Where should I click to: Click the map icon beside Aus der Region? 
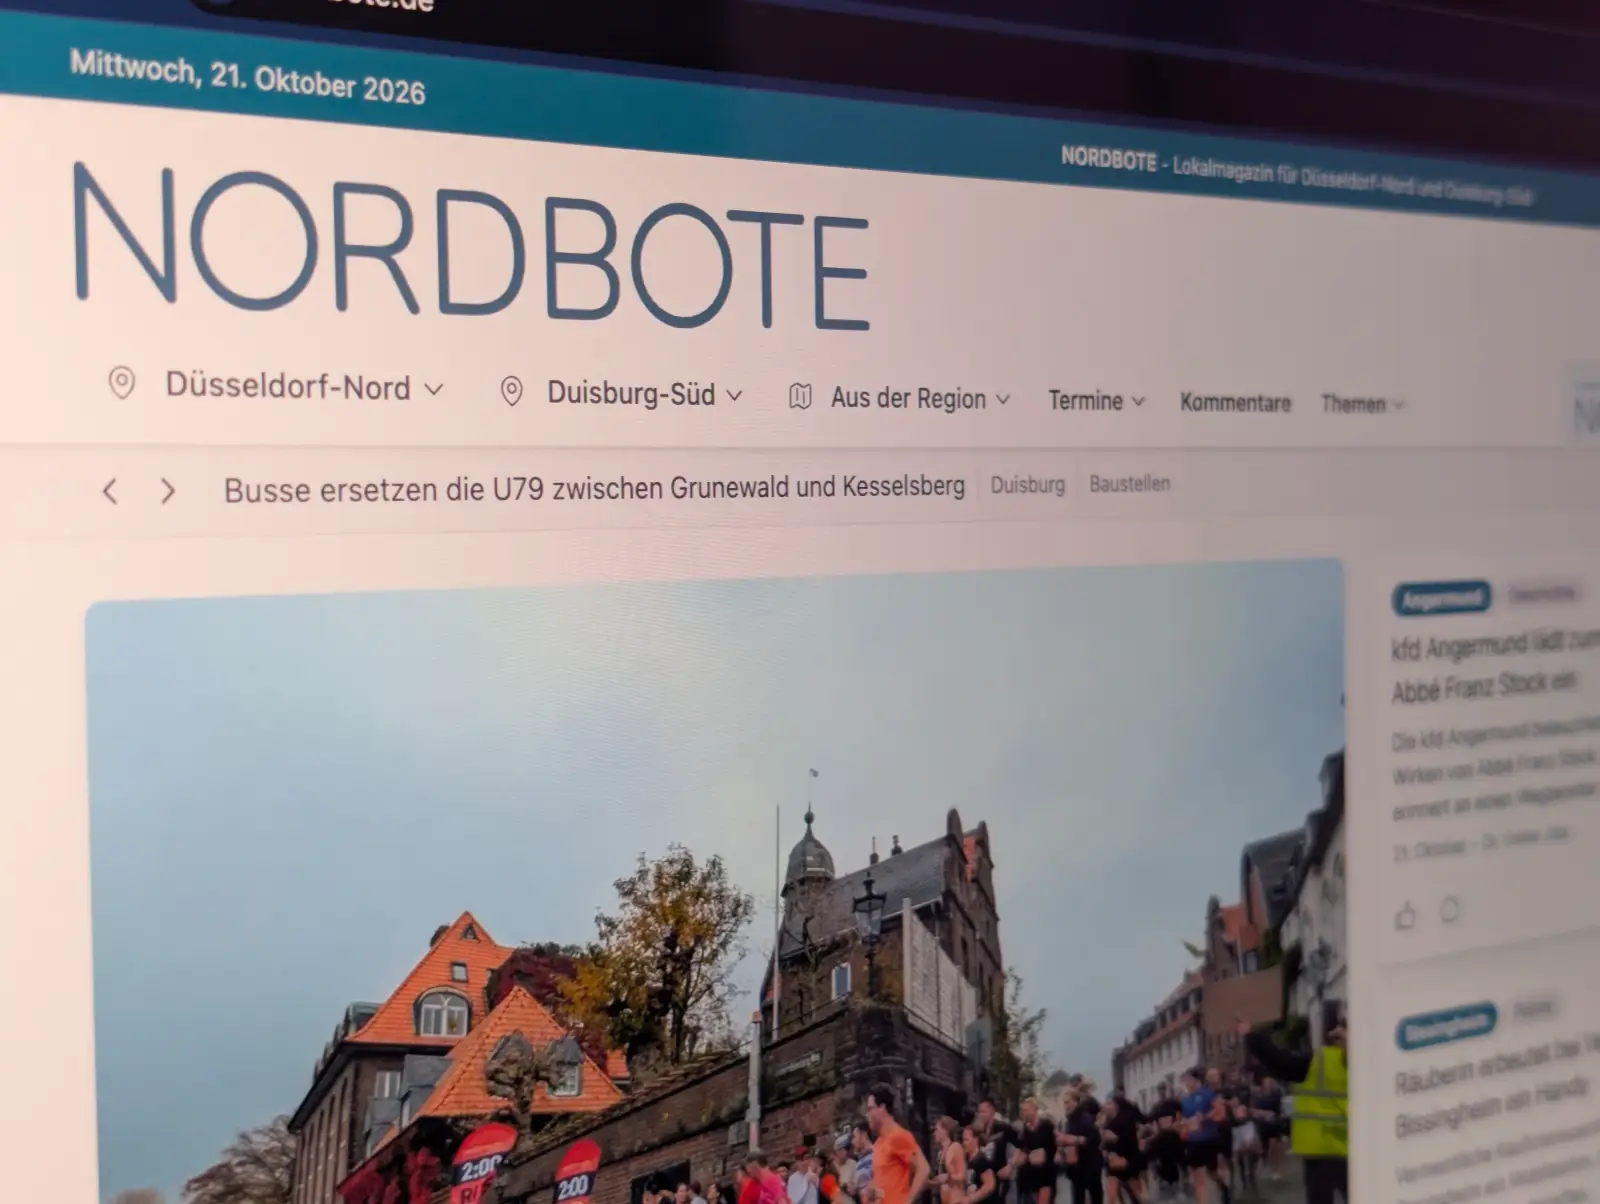point(800,396)
